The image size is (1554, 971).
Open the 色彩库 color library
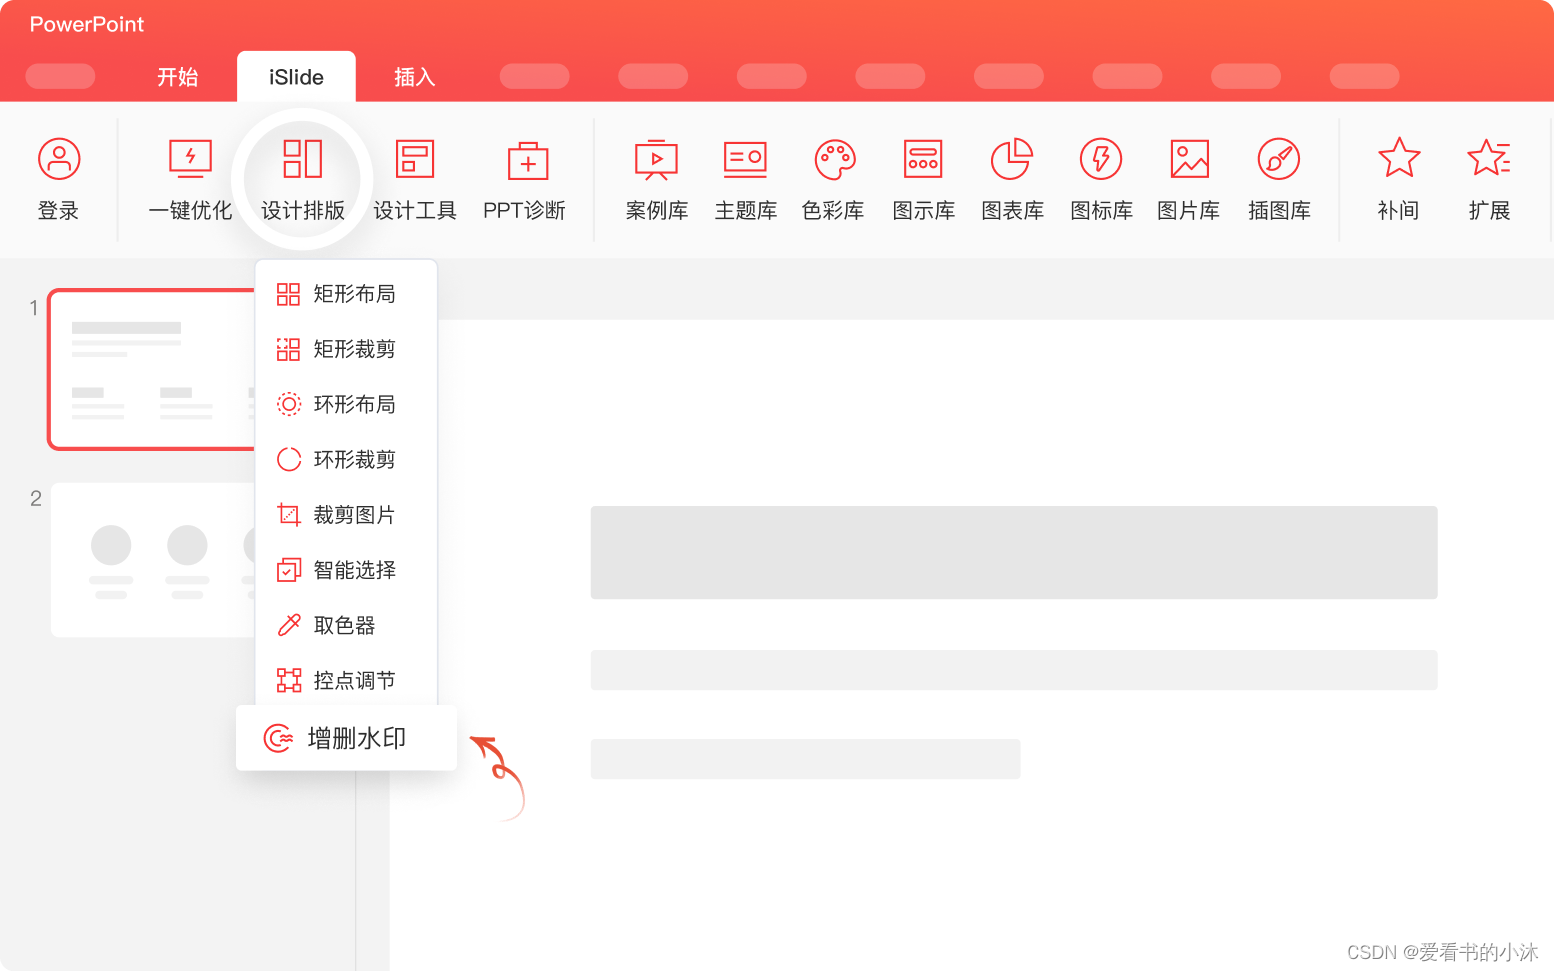pyautogui.click(x=834, y=180)
